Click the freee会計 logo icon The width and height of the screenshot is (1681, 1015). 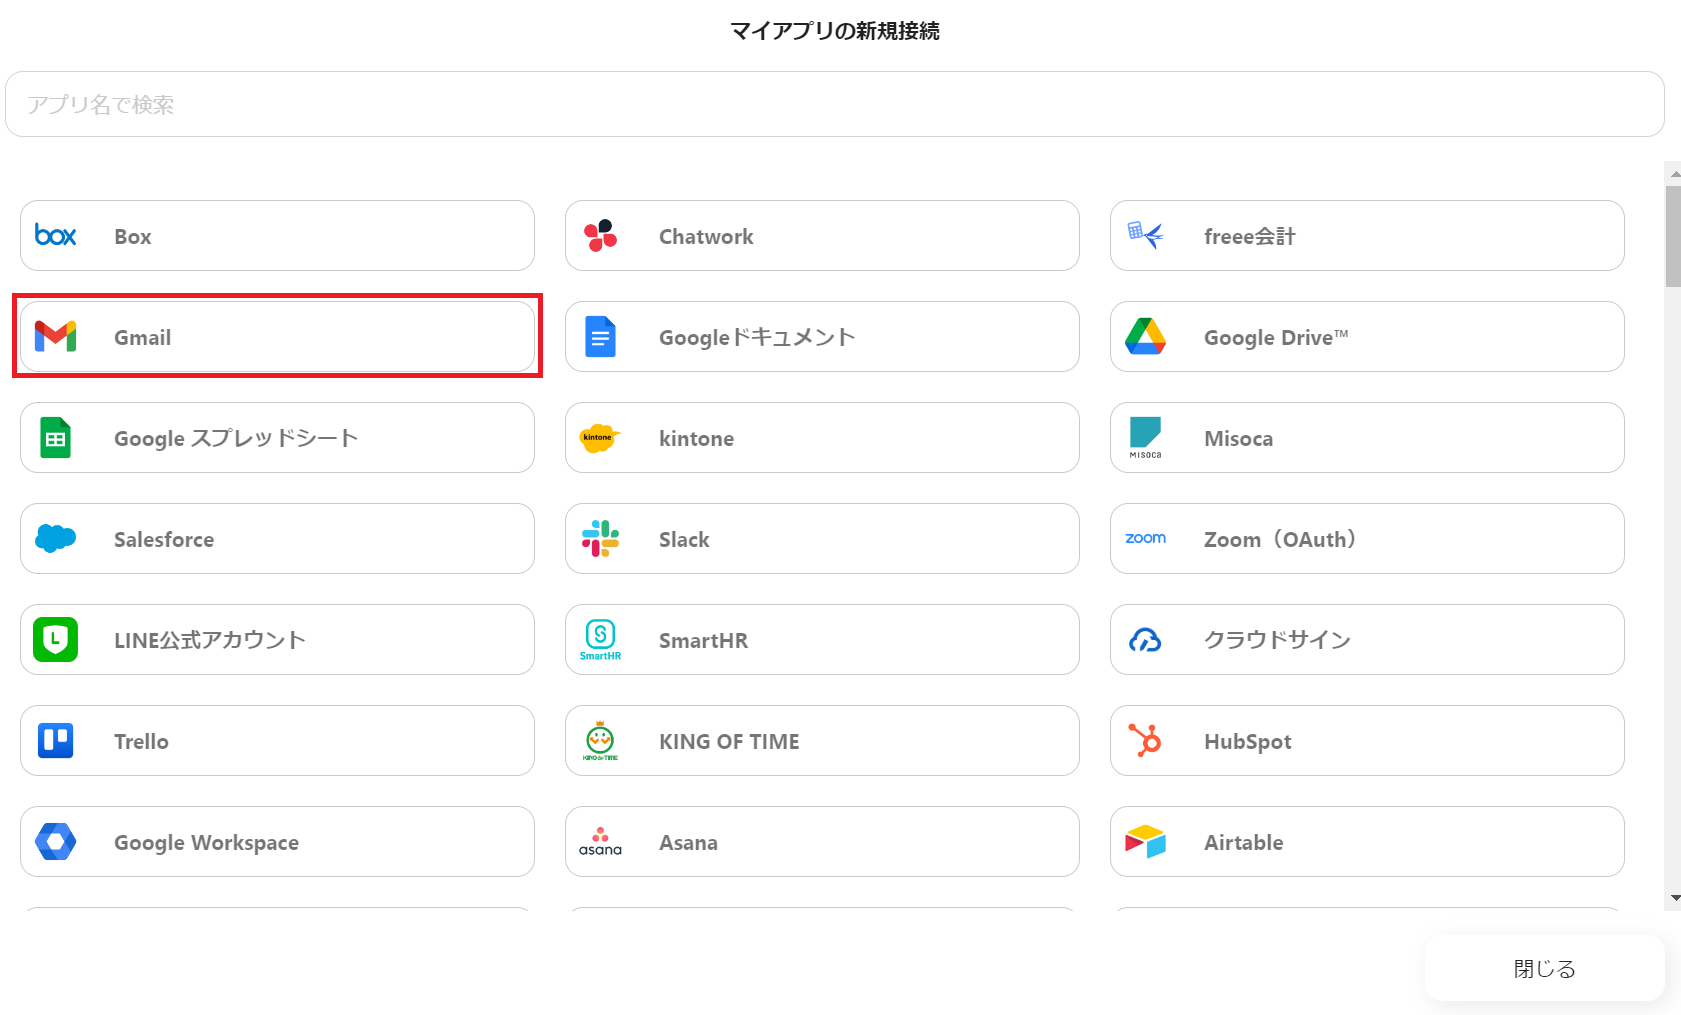[1145, 235]
